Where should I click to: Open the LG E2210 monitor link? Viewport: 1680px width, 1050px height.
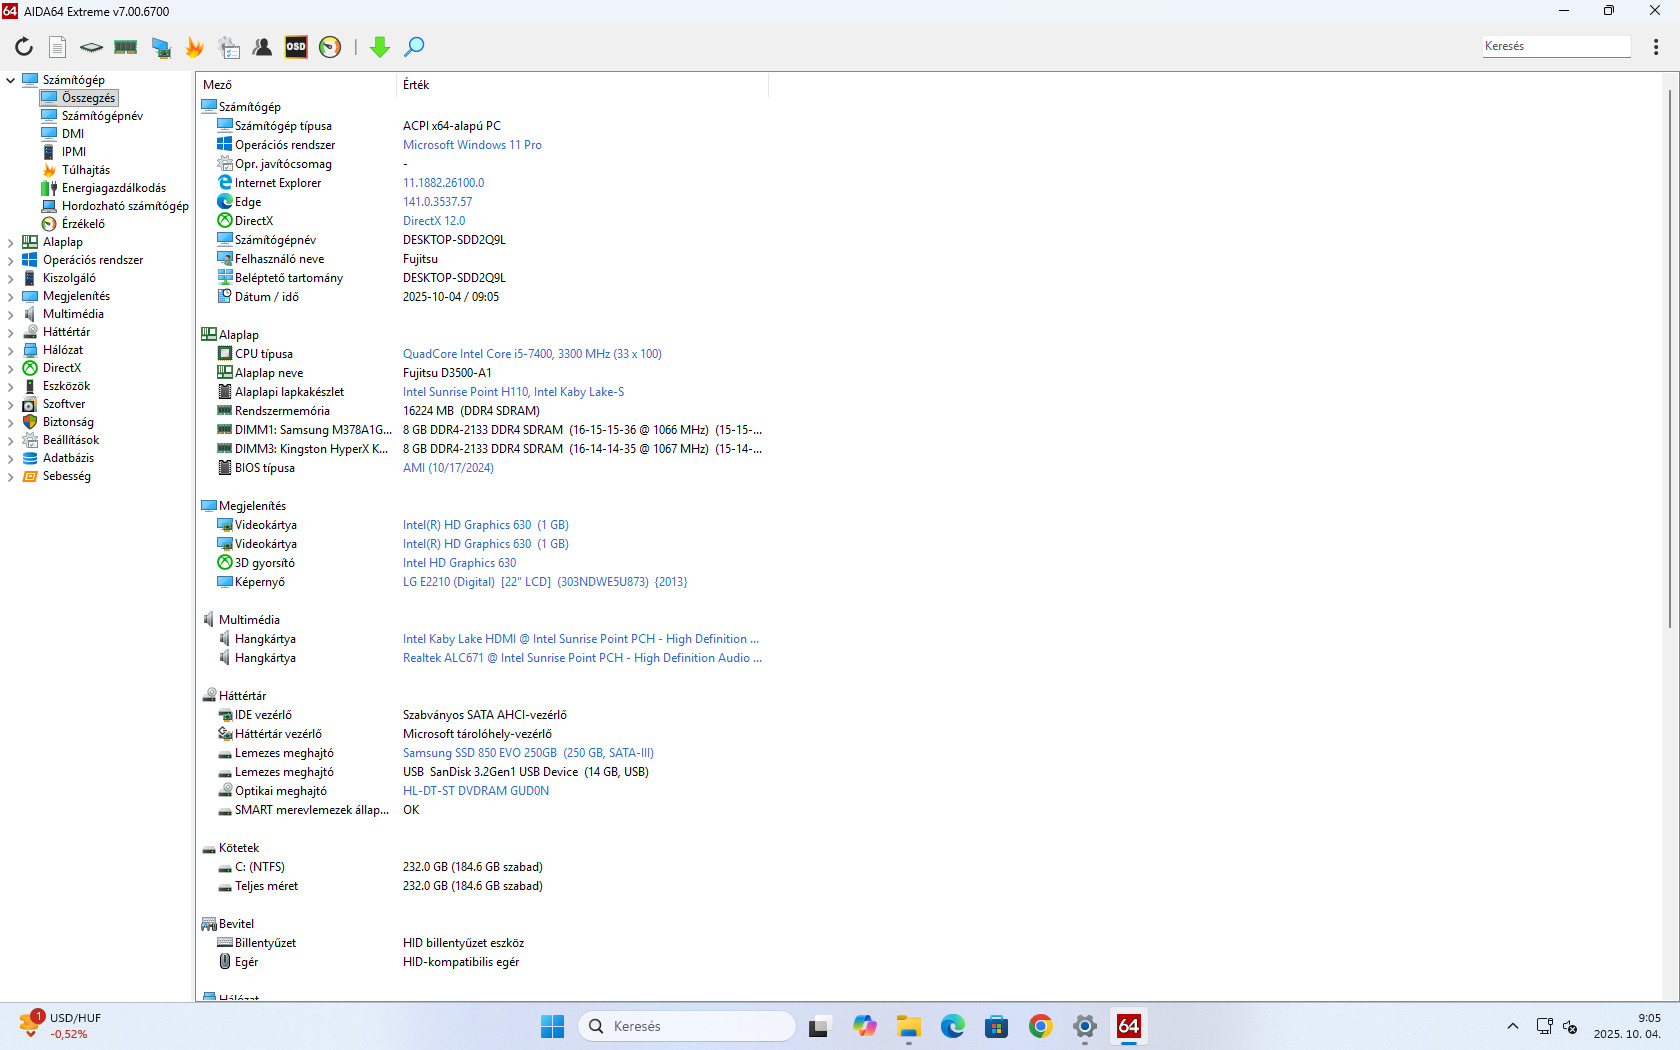click(x=545, y=582)
